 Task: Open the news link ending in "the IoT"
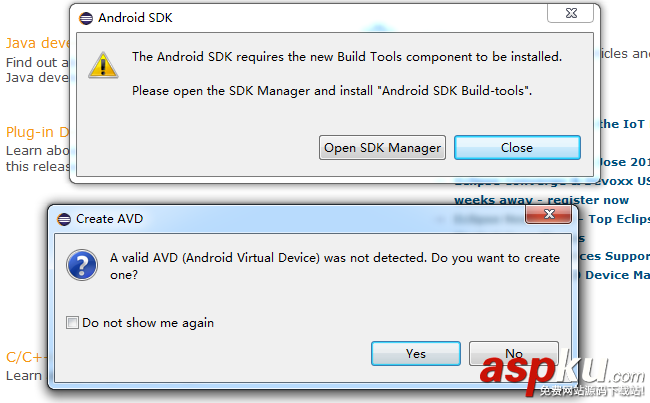click(621, 124)
